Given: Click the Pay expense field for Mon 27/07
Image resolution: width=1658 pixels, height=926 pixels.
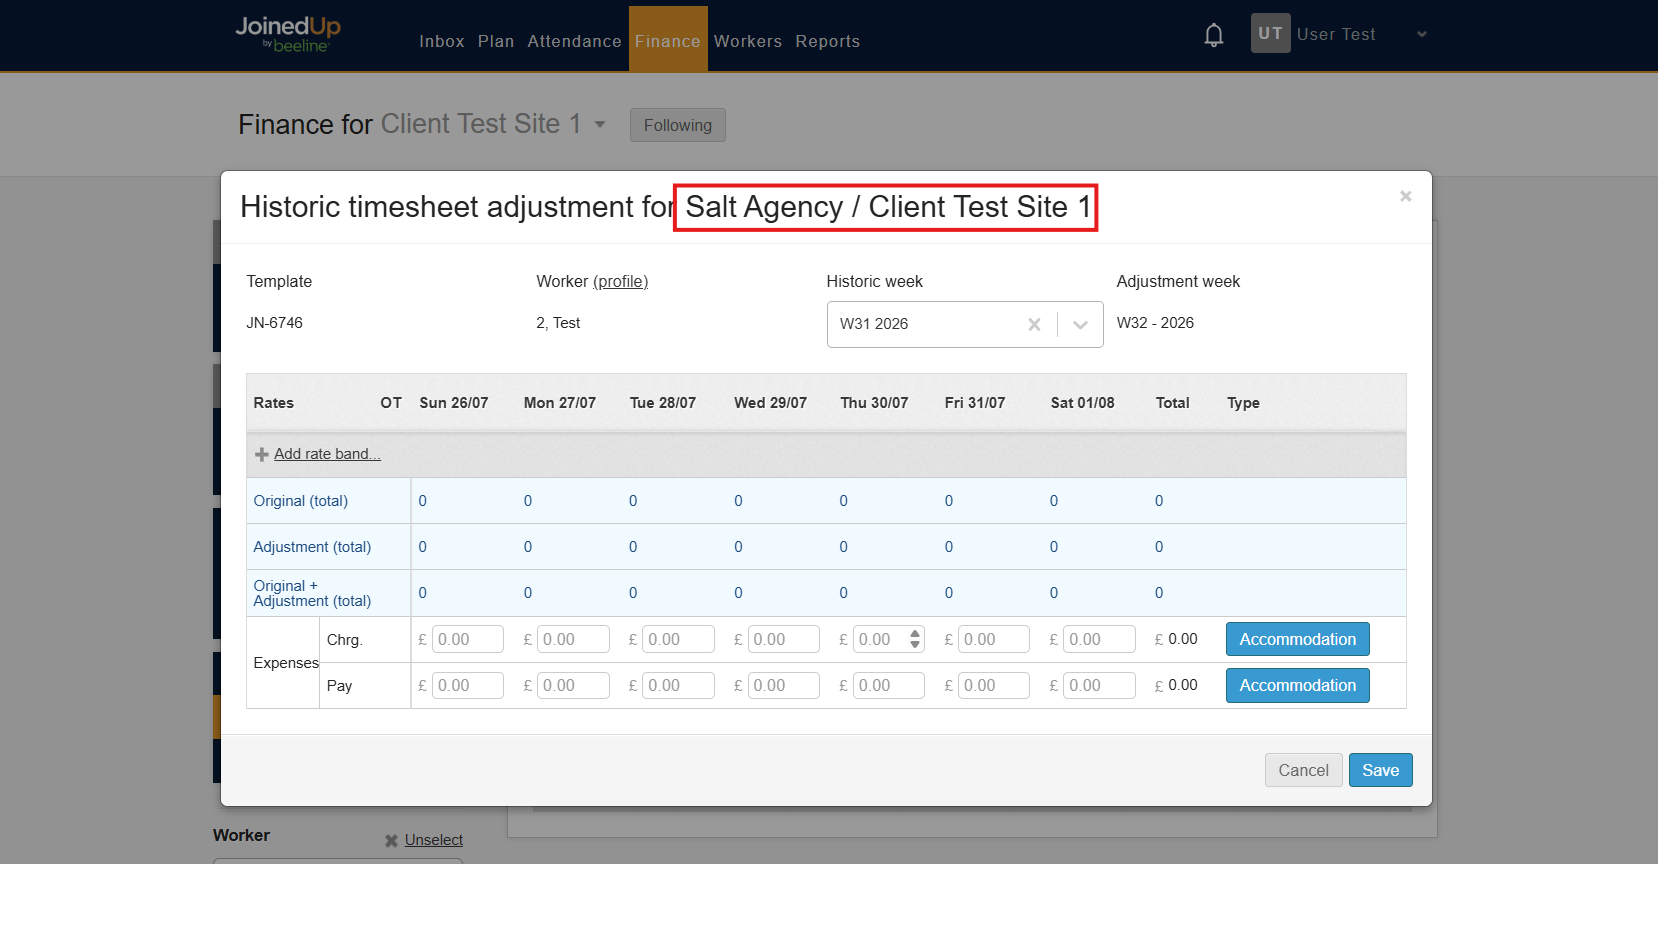Looking at the screenshot, I should pyautogui.click(x=573, y=685).
